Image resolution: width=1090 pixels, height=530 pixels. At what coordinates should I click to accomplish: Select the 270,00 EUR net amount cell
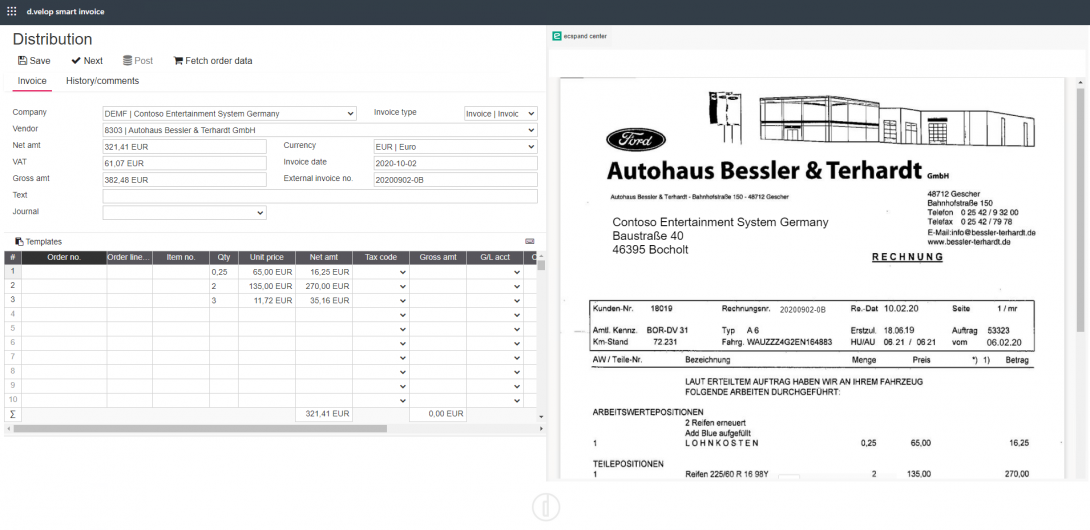point(324,287)
